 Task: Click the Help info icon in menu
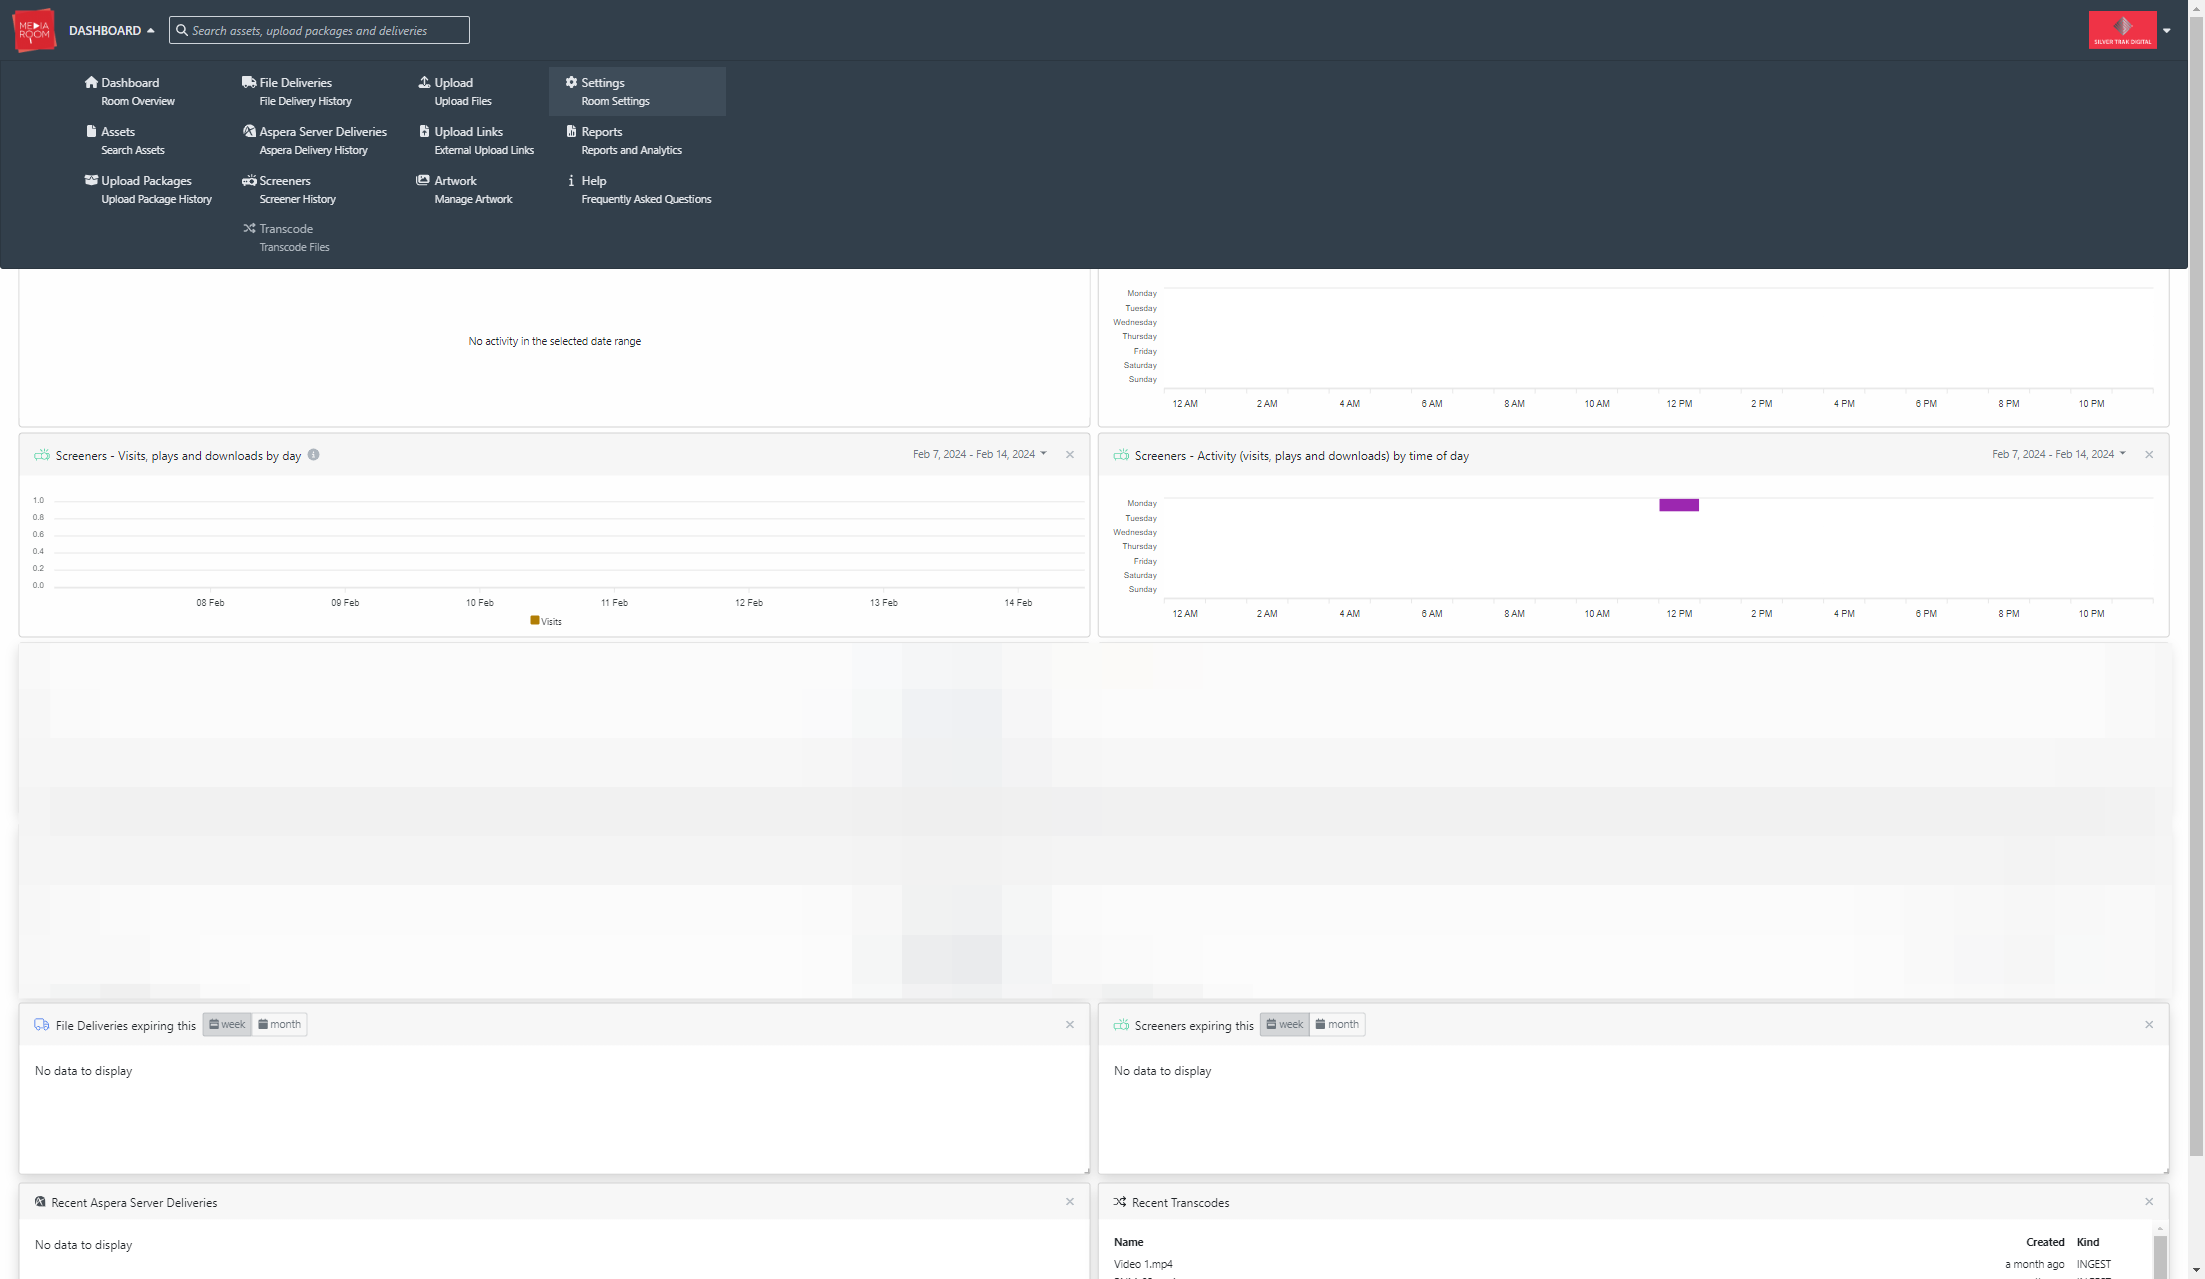click(x=571, y=180)
